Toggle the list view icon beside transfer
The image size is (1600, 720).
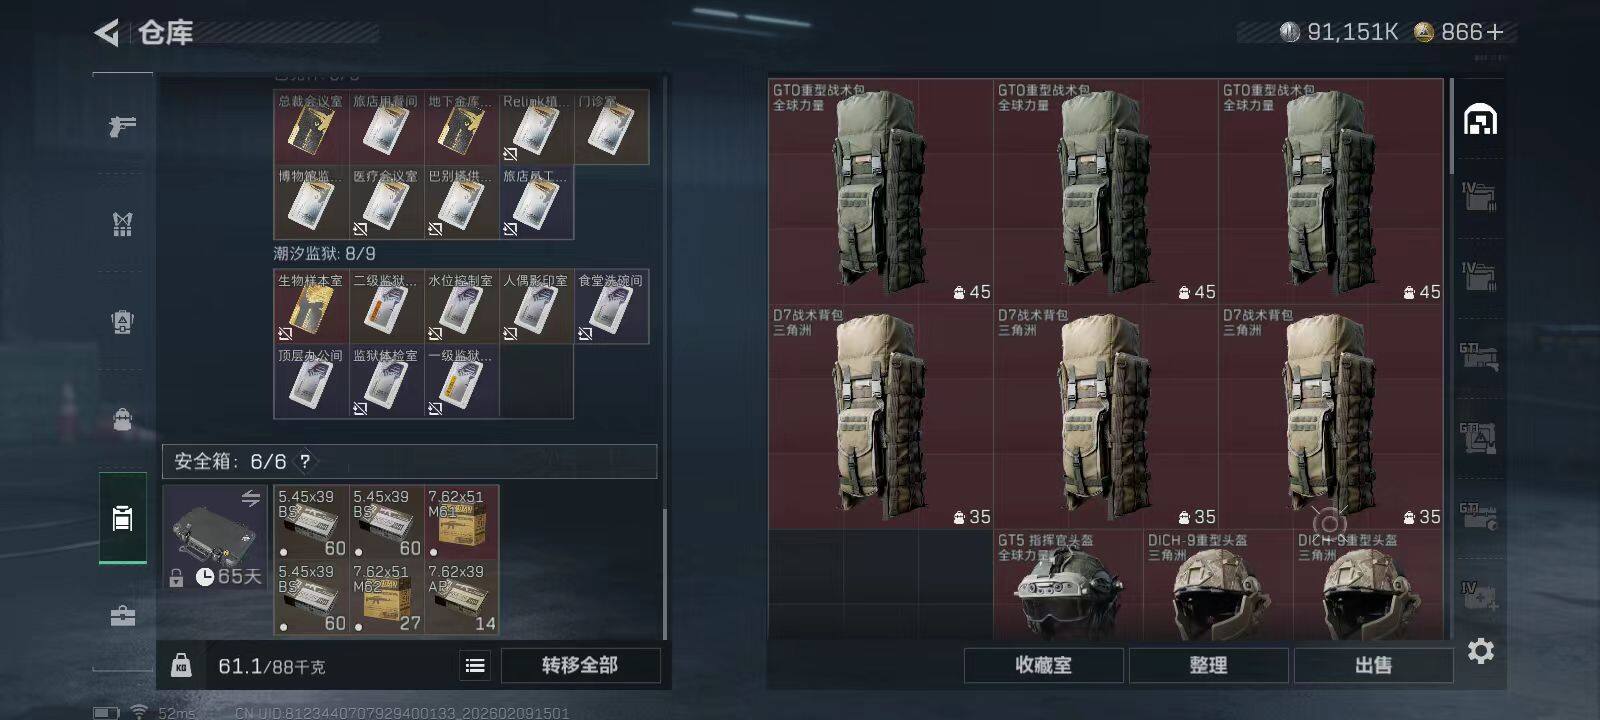[476, 665]
